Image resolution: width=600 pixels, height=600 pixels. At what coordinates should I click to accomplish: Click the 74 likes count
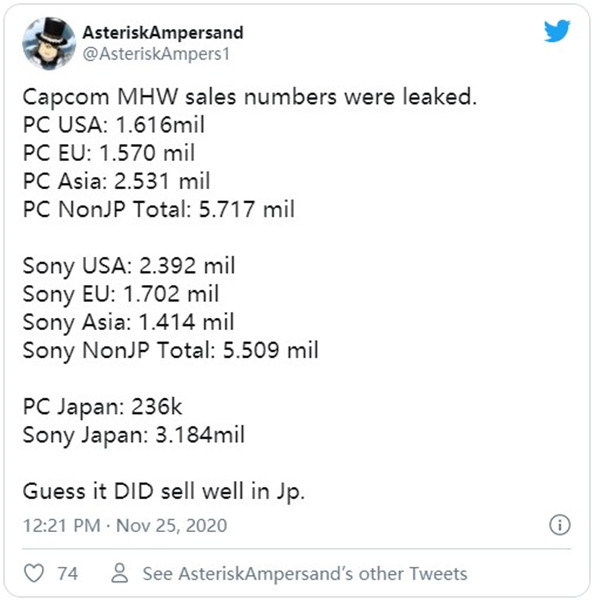[68, 574]
